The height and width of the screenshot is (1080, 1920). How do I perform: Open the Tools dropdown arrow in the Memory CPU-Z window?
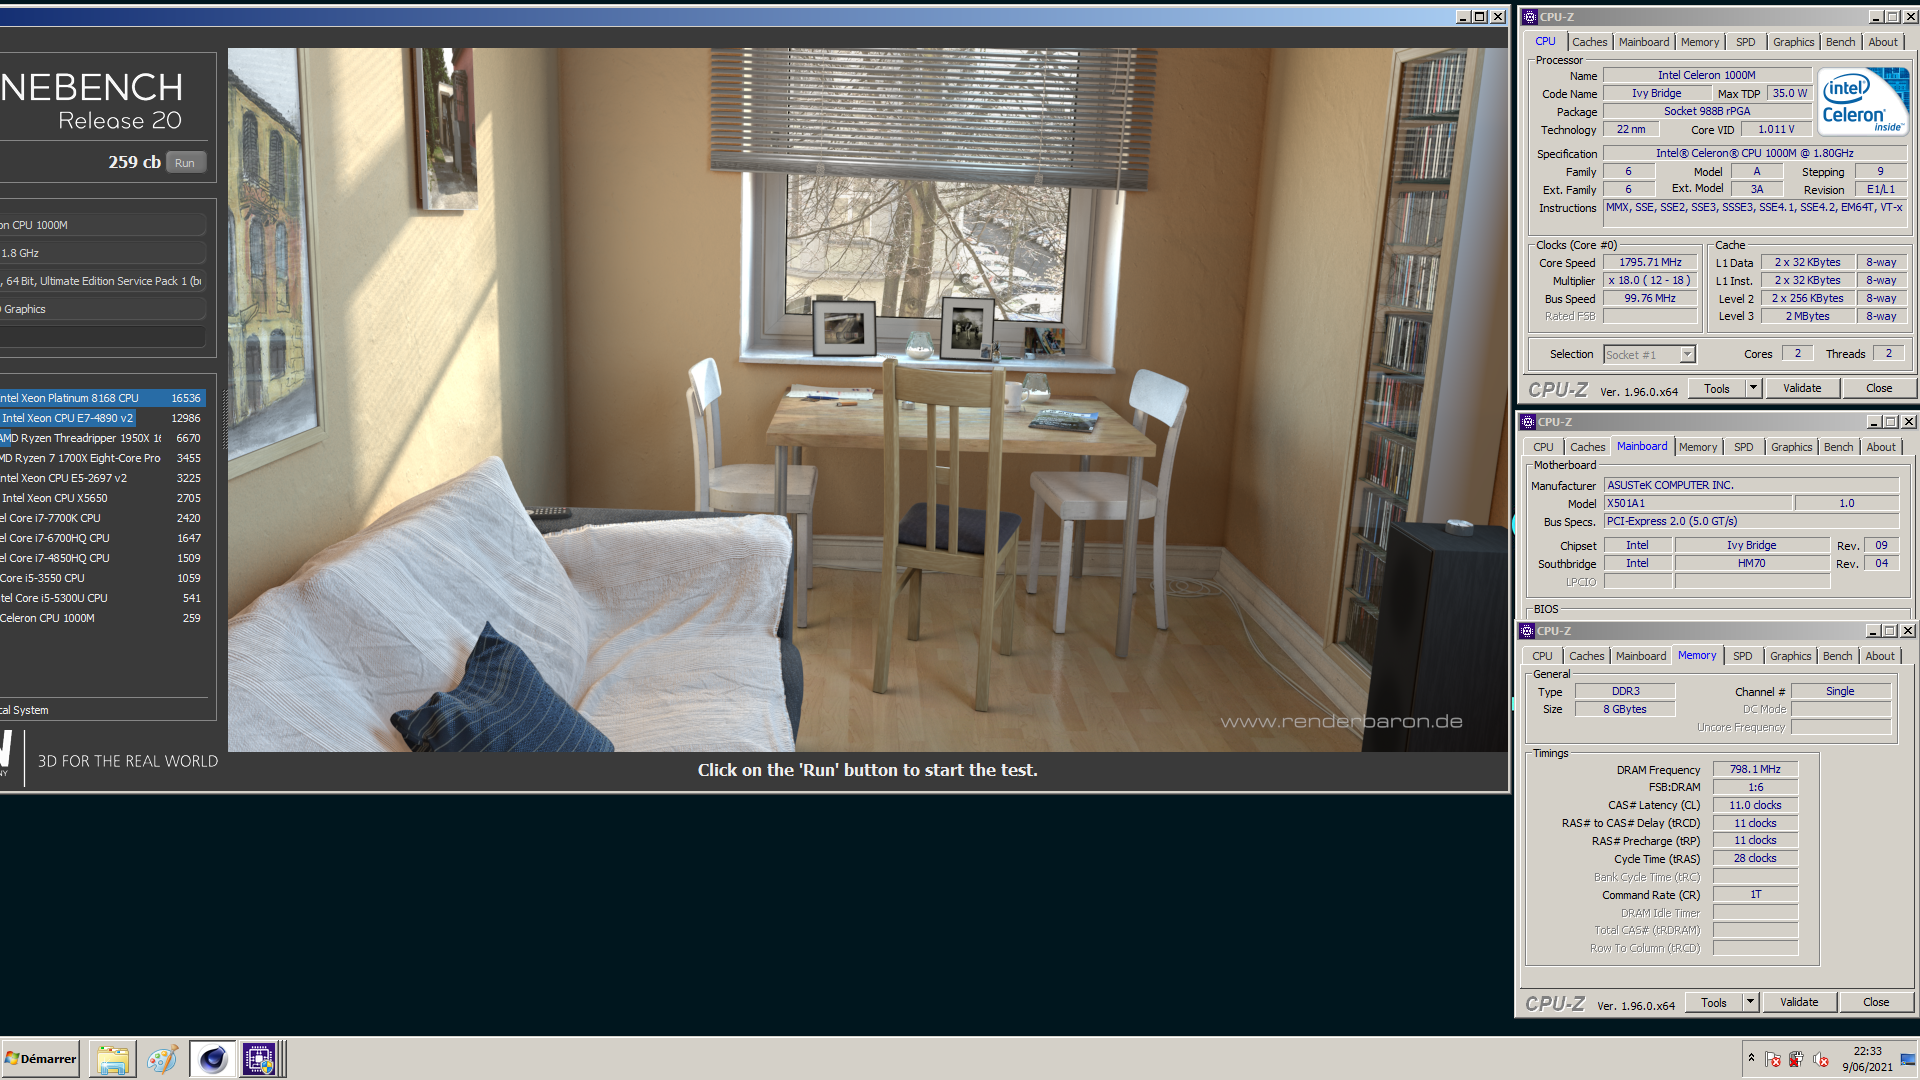pyautogui.click(x=1750, y=1002)
